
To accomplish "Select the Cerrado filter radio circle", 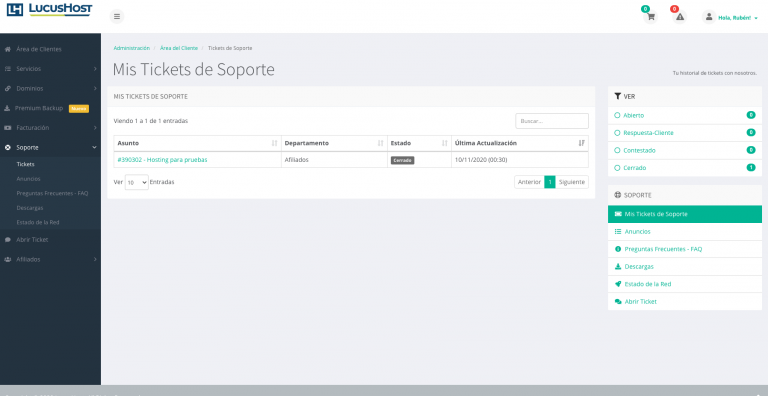I will (617, 168).
